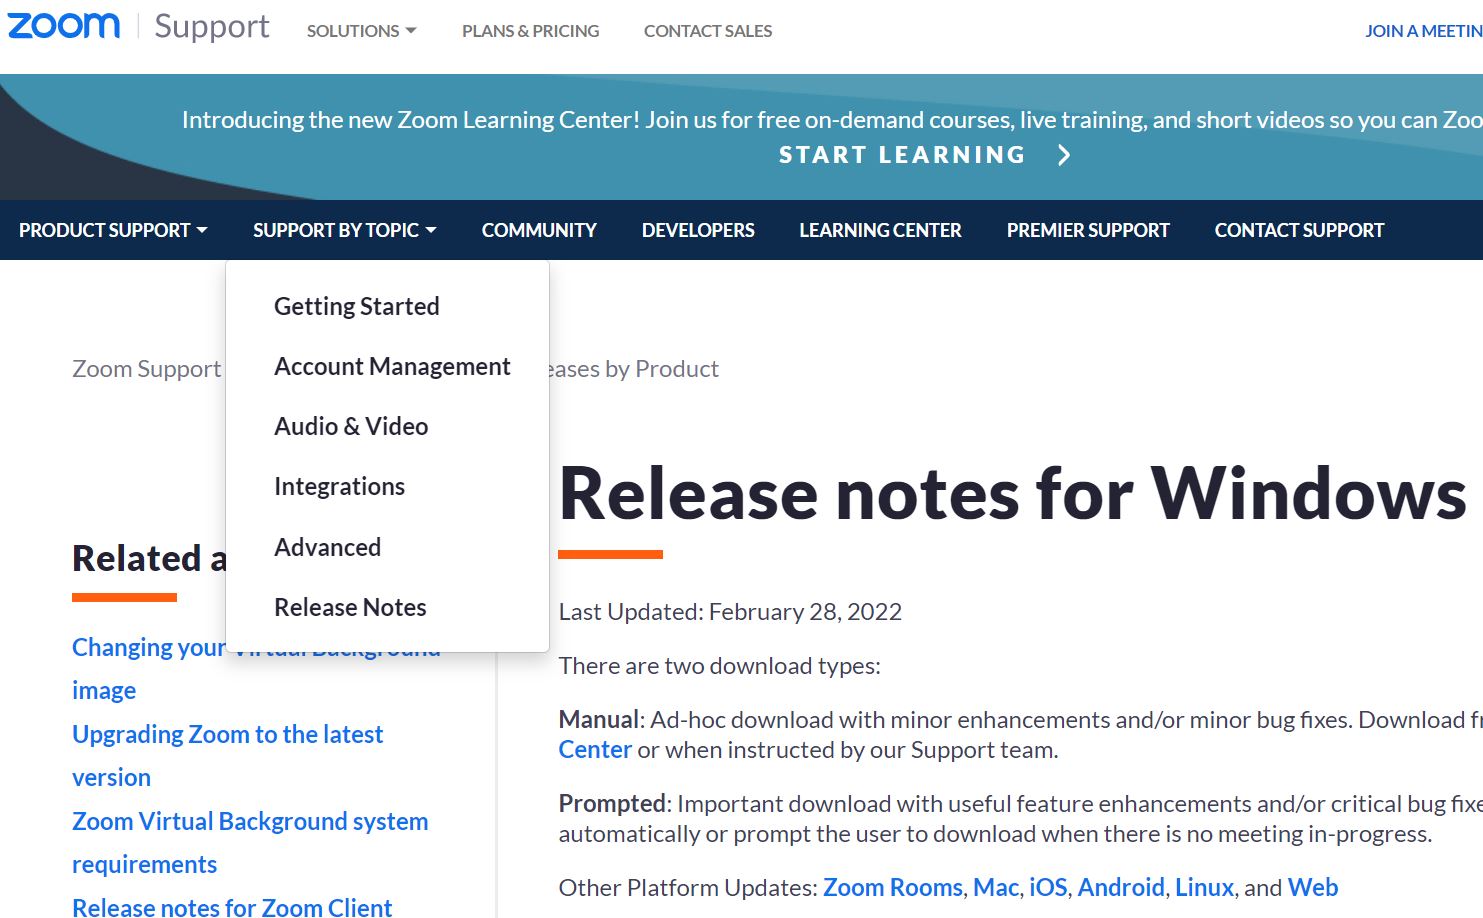Image resolution: width=1483 pixels, height=918 pixels.
Task: Click the Release notes for Windows heading
Action: [1013, 494]
